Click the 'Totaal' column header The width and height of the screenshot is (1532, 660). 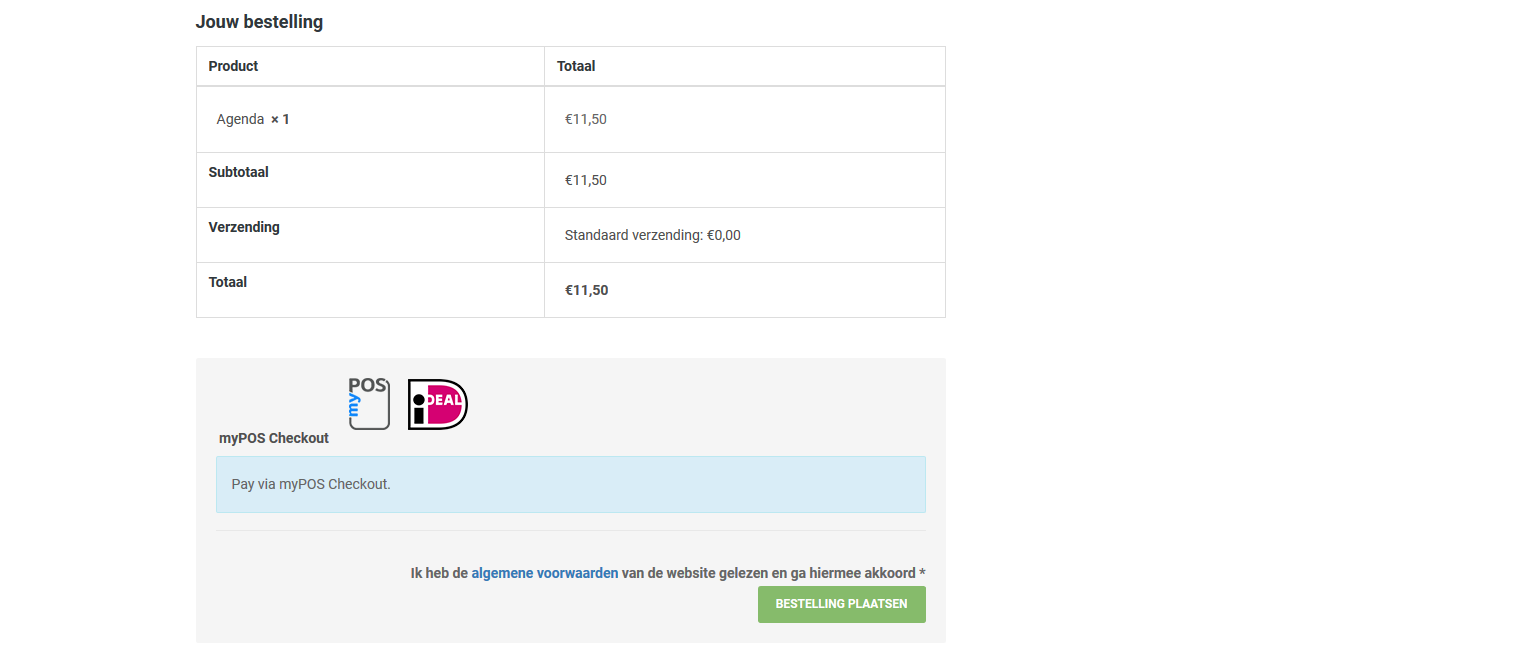[x=576, y=66]
